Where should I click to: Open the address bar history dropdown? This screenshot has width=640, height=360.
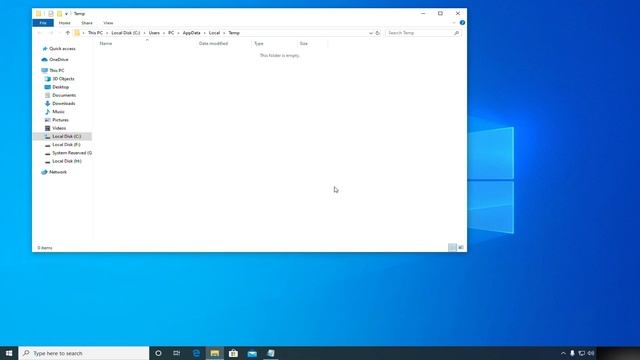point(371,33)
